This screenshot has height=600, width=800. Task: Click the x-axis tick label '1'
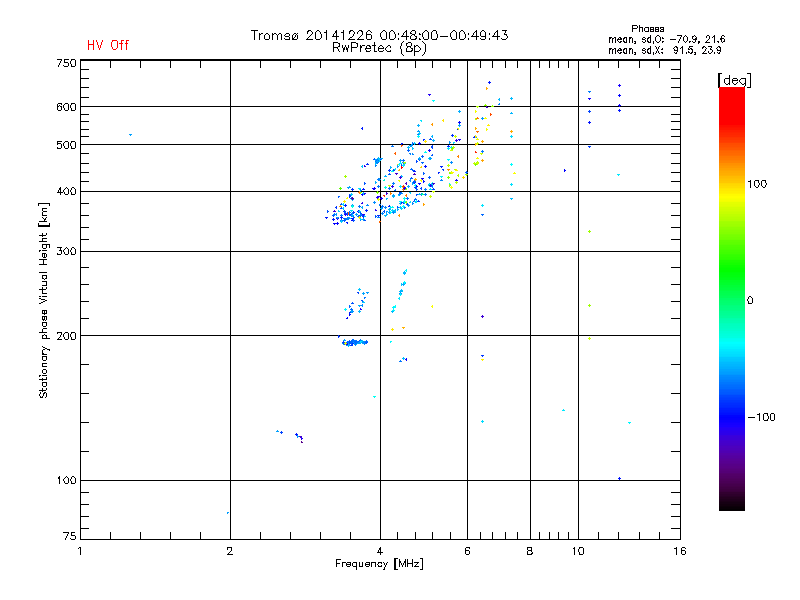click(80, 551)
